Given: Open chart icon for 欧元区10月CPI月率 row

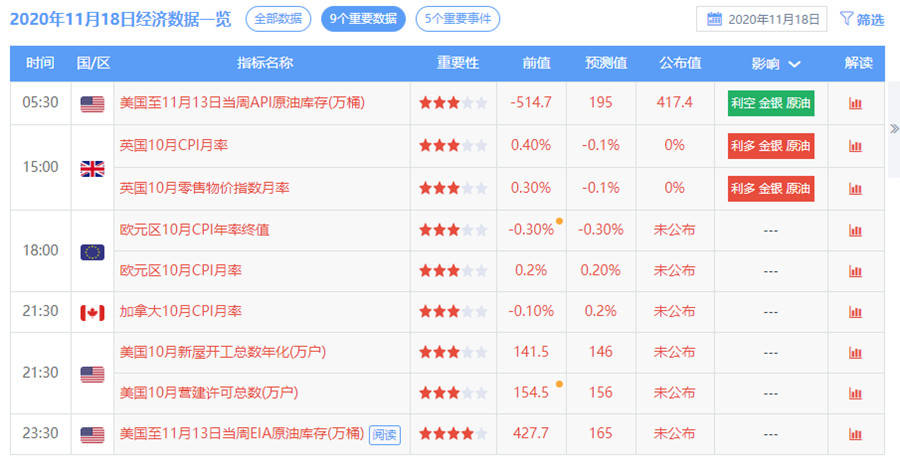Looking at the screenshot, I should click(x=855, y=271).
